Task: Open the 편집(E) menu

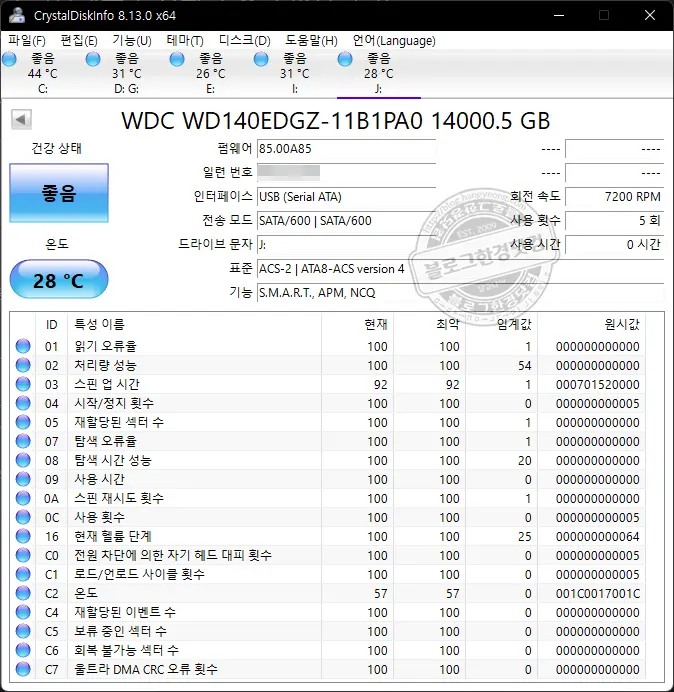Action: pos(79,41)
